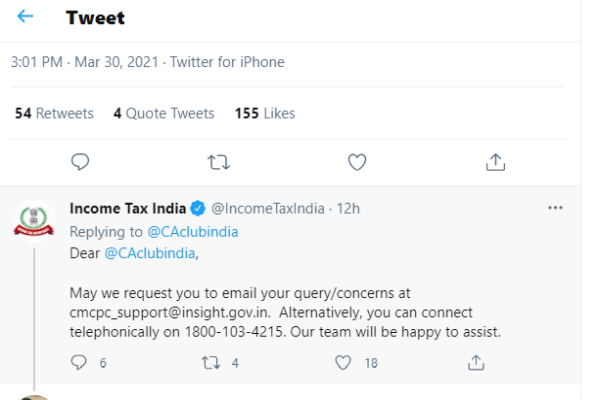This screenshot has height=400, width=600.
Task: Click the Income Tax India display name
Action: 128,208
